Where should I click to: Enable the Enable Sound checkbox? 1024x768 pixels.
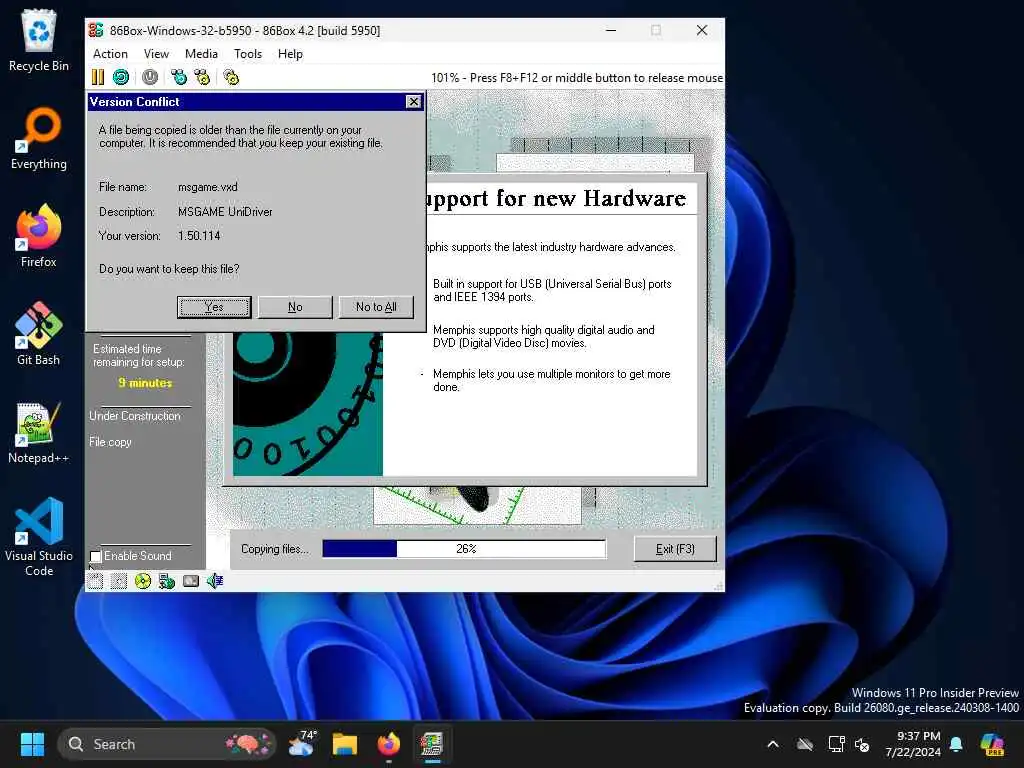[96, 556]
